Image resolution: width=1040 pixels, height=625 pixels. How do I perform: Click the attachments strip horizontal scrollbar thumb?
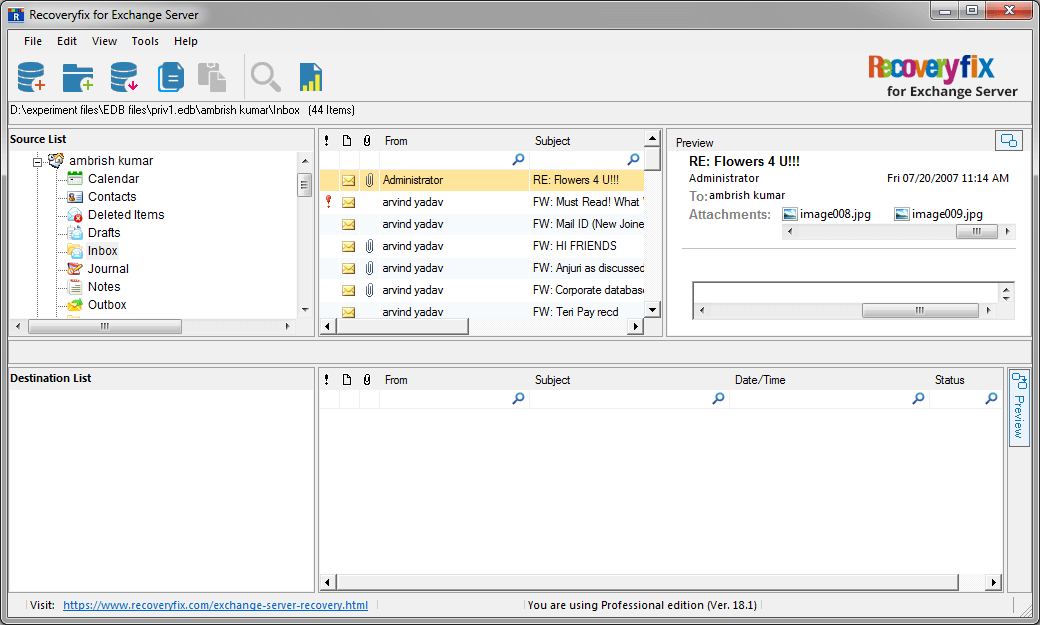point(976,232)
